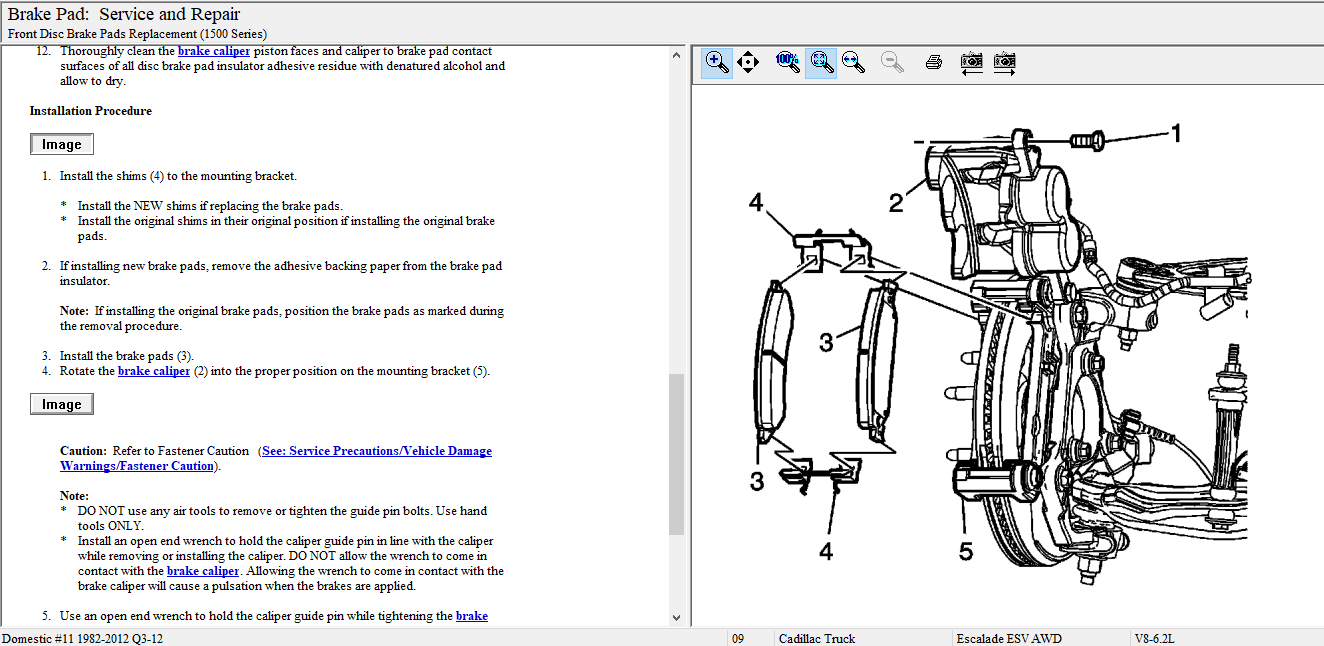The width and height of the screenshot is (1324, 646).
Task: Click the text pane scroll down arrow
Action: pyautogui.click(x=676, y=618)
